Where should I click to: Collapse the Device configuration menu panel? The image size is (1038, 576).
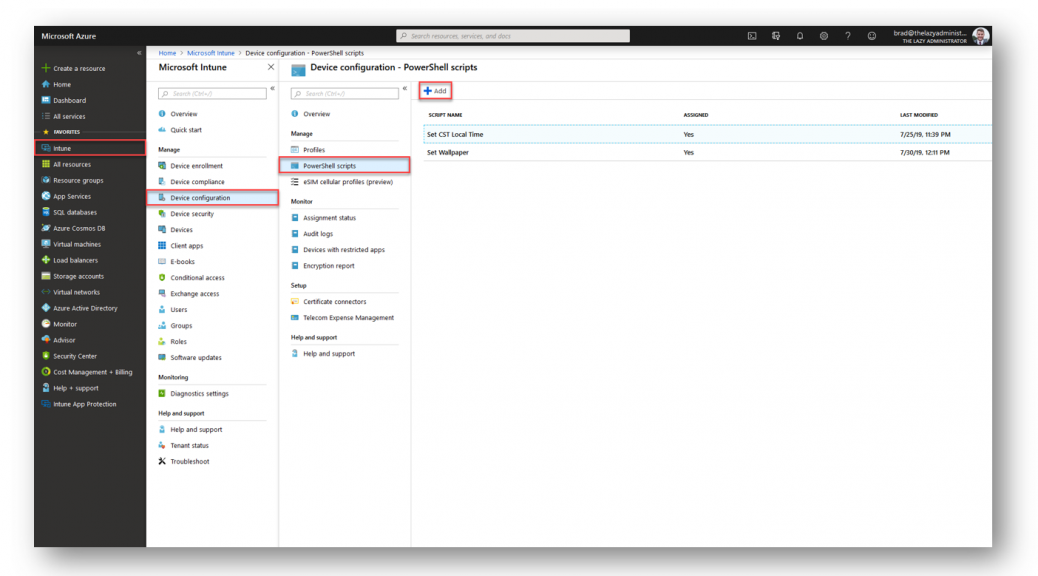point(404,88)
